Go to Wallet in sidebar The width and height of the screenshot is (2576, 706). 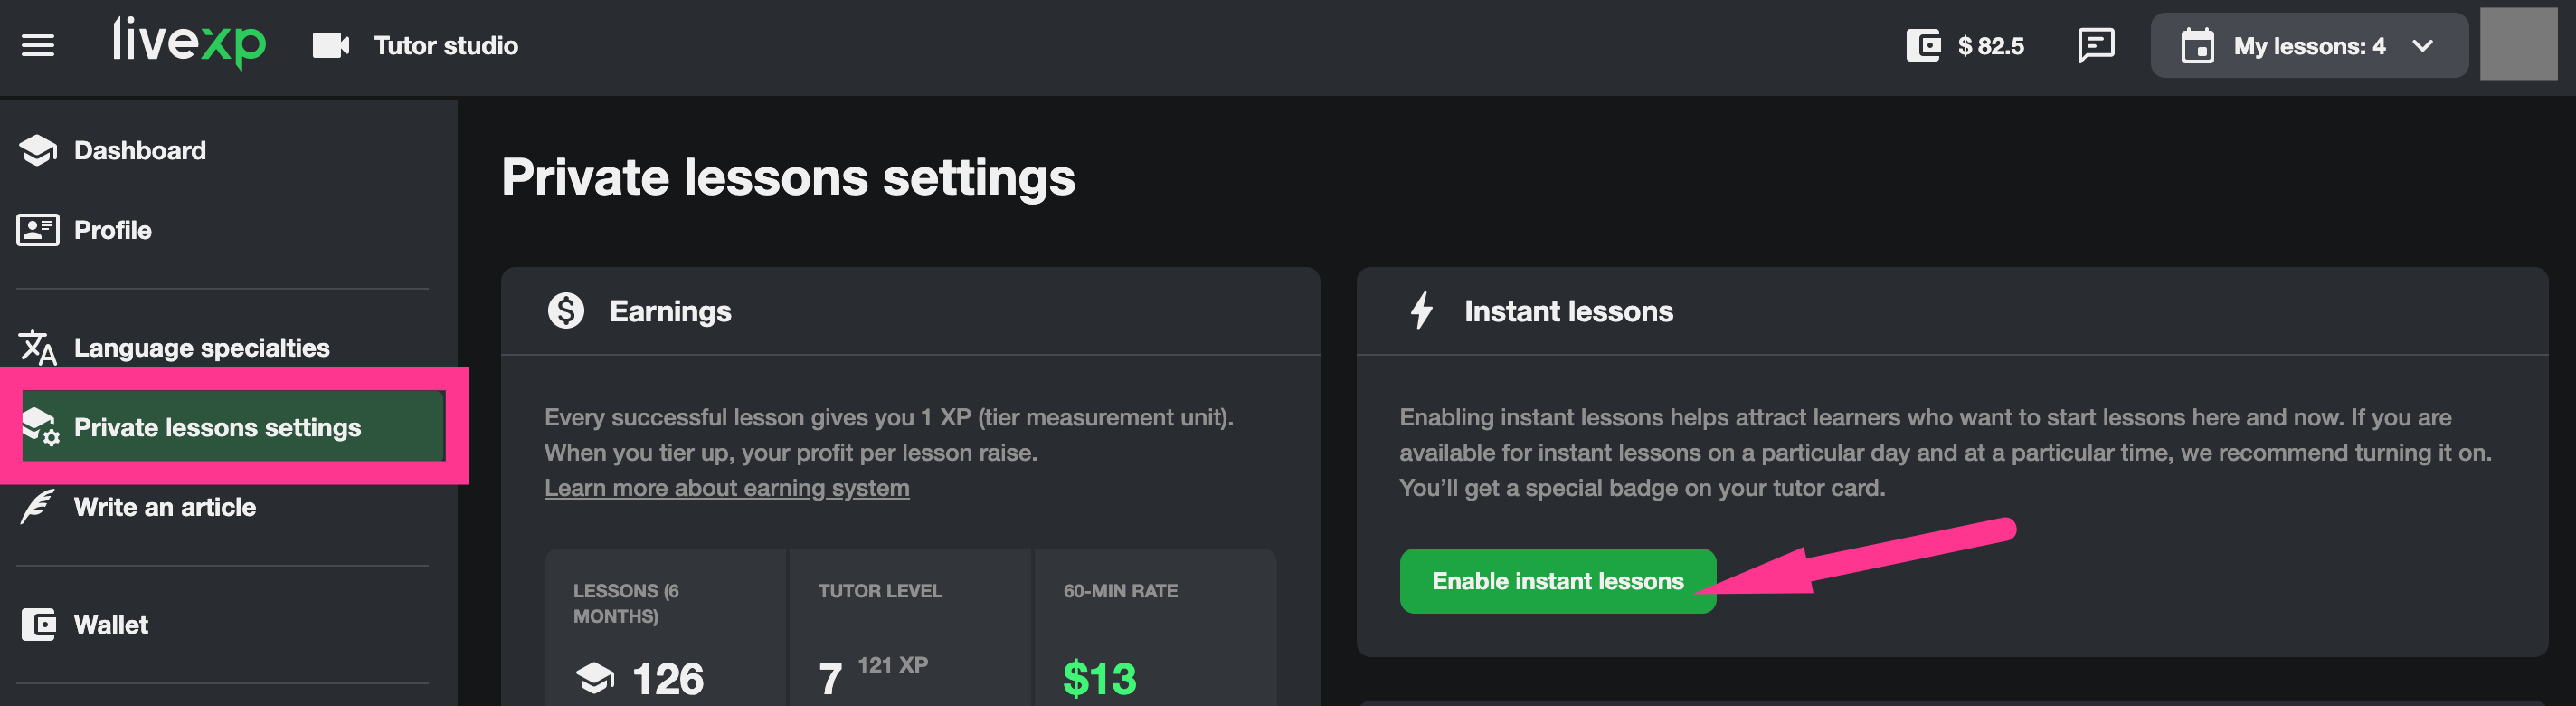pyautogui.click(x=111, y=625)
